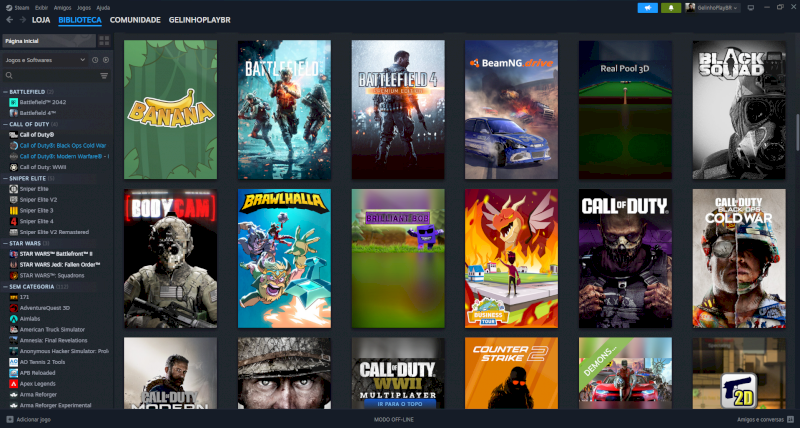Open the Jogos e Softwares dropdown
The height and width of the screenshot is (428, 800).
[45, 60]
